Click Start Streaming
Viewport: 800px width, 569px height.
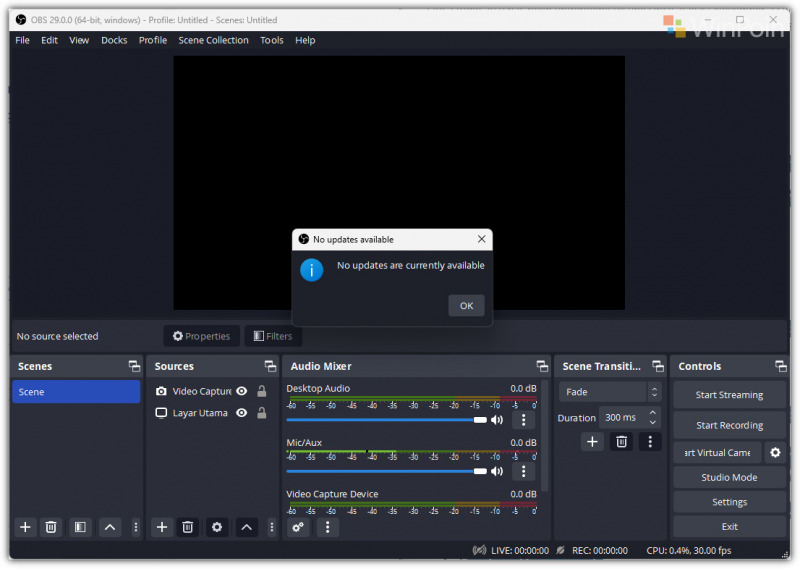pyautogui.click(x=730, y=395)
